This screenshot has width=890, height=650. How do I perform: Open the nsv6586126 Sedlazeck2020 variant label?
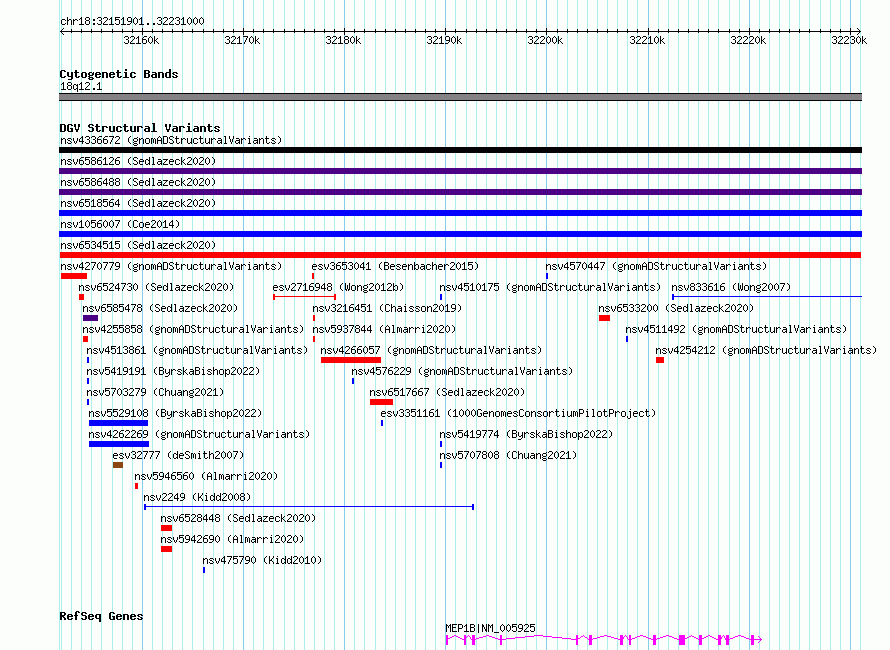(x=138, y=161)
